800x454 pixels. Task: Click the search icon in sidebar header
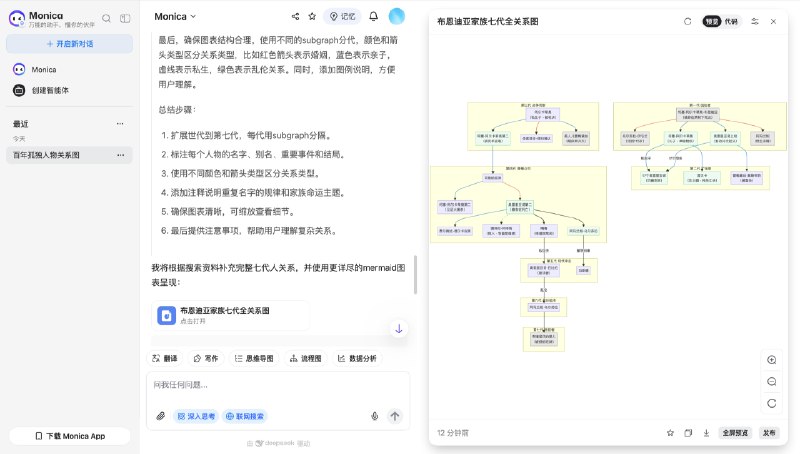pos(106,18)
